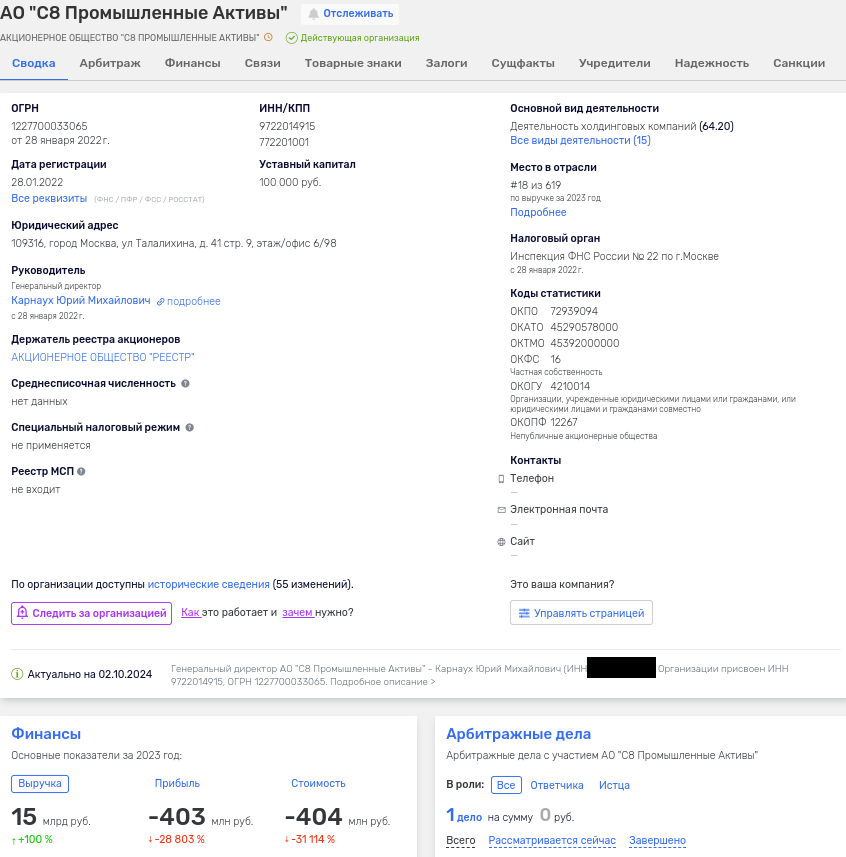The image size is (846, 857).
Task: Click the ОКОПФ code 12267
Action: point(564,422)
